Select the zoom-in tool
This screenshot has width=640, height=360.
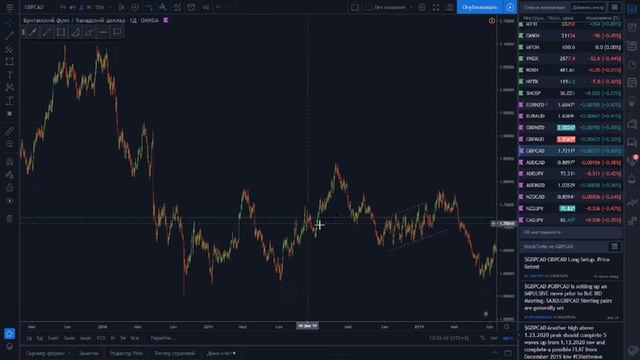tap(9, 144)
